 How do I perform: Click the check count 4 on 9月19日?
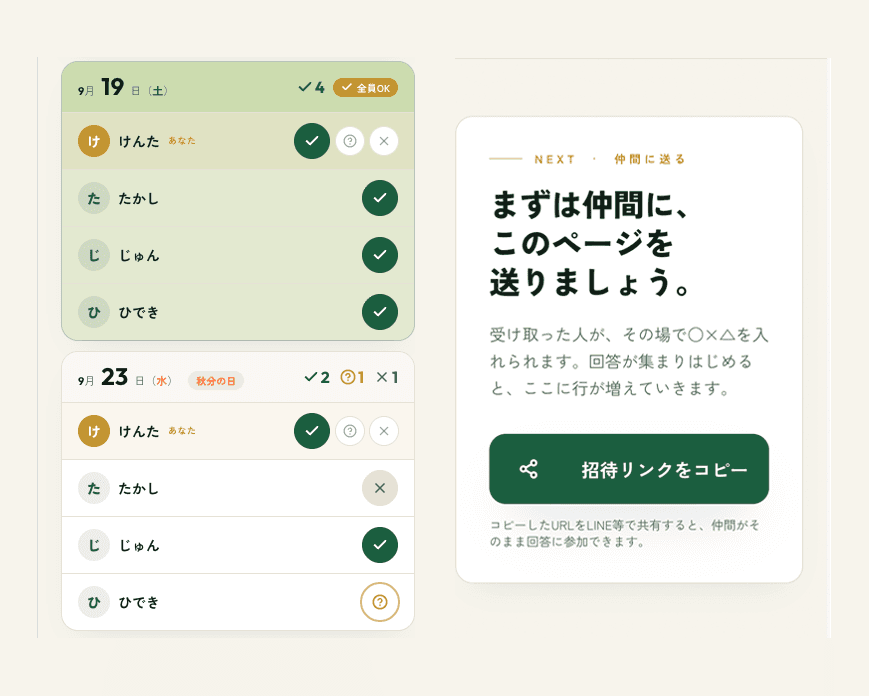(x=311, y=87)
